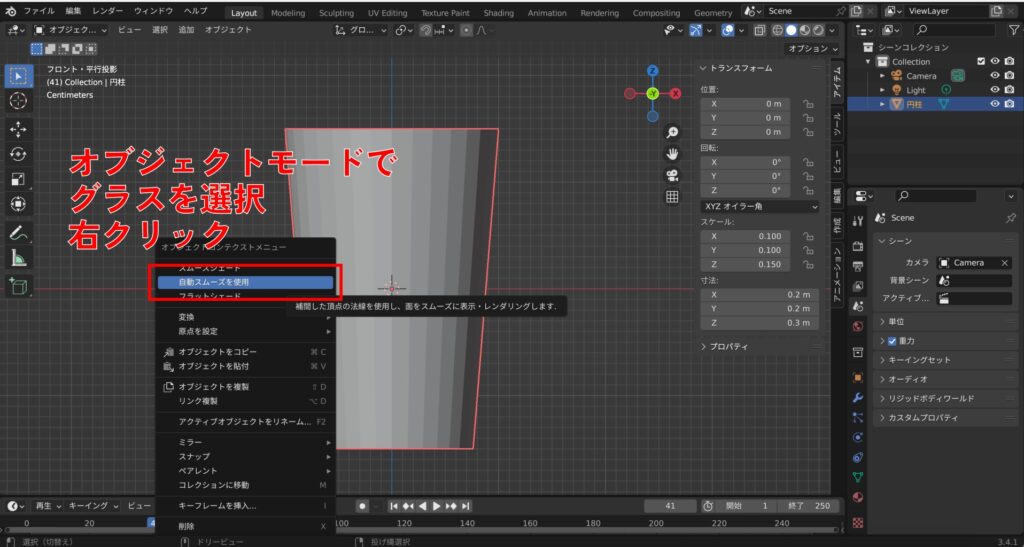Expand the 単位 units panel
This screenshot has width=1024, height=547.
895,322
